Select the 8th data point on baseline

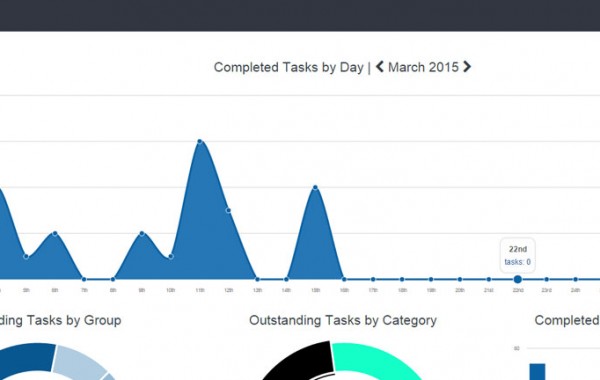tap(113, 279)
